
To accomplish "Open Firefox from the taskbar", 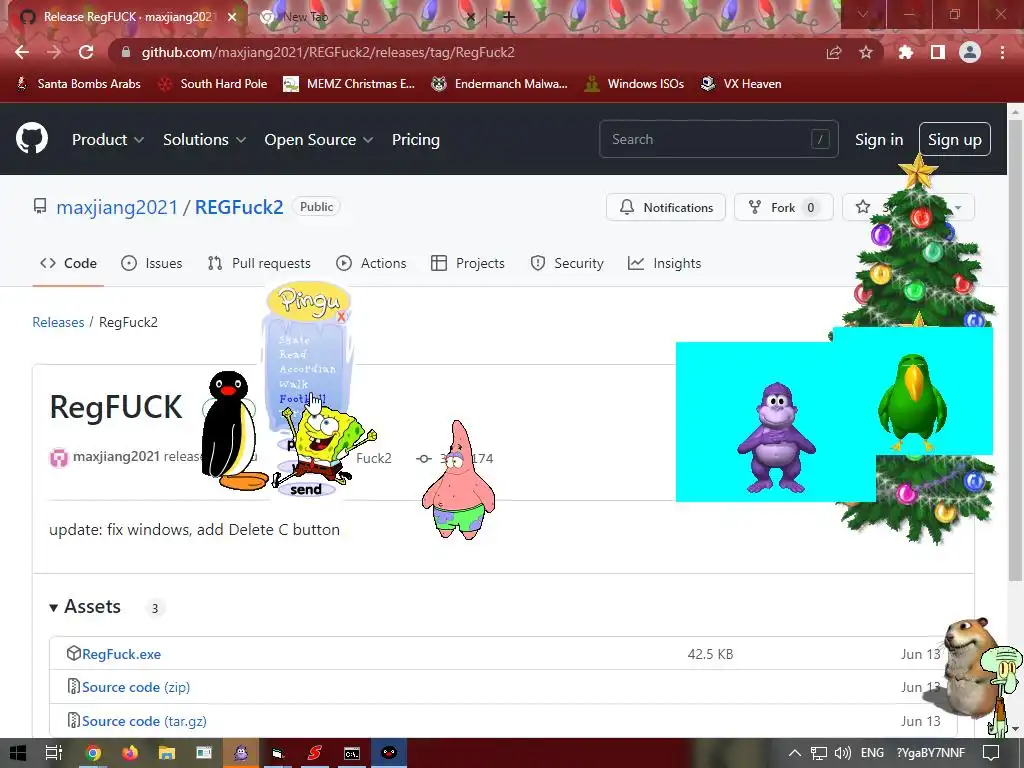I will click(x=130, y=753).
